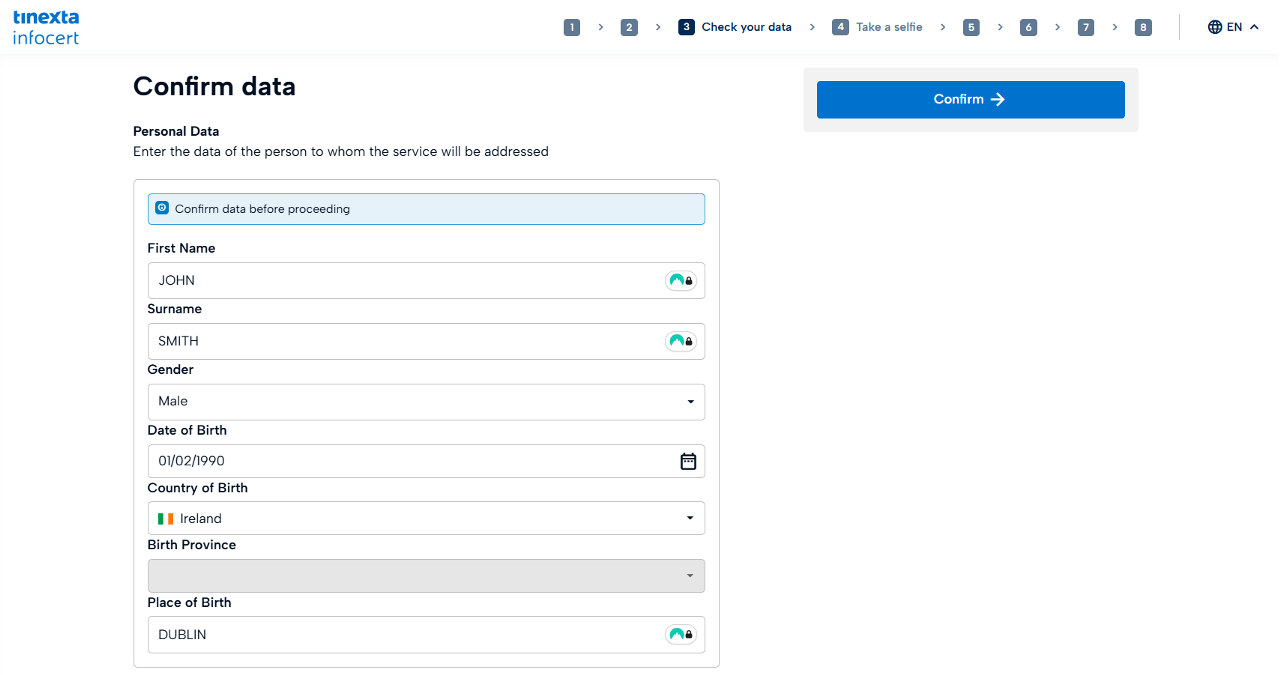Go to step 2 in progress bar
The width and height of the screenshot is (1280, 675).
(629, 27)
